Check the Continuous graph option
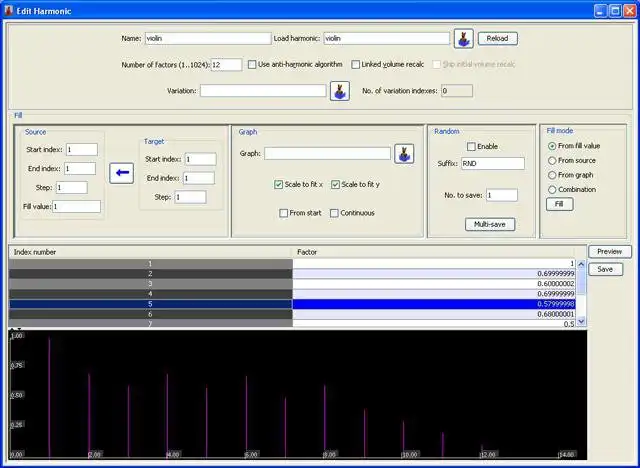Image resolution: width=640 pixels, height=468 pixels. (x=335, y=213)
